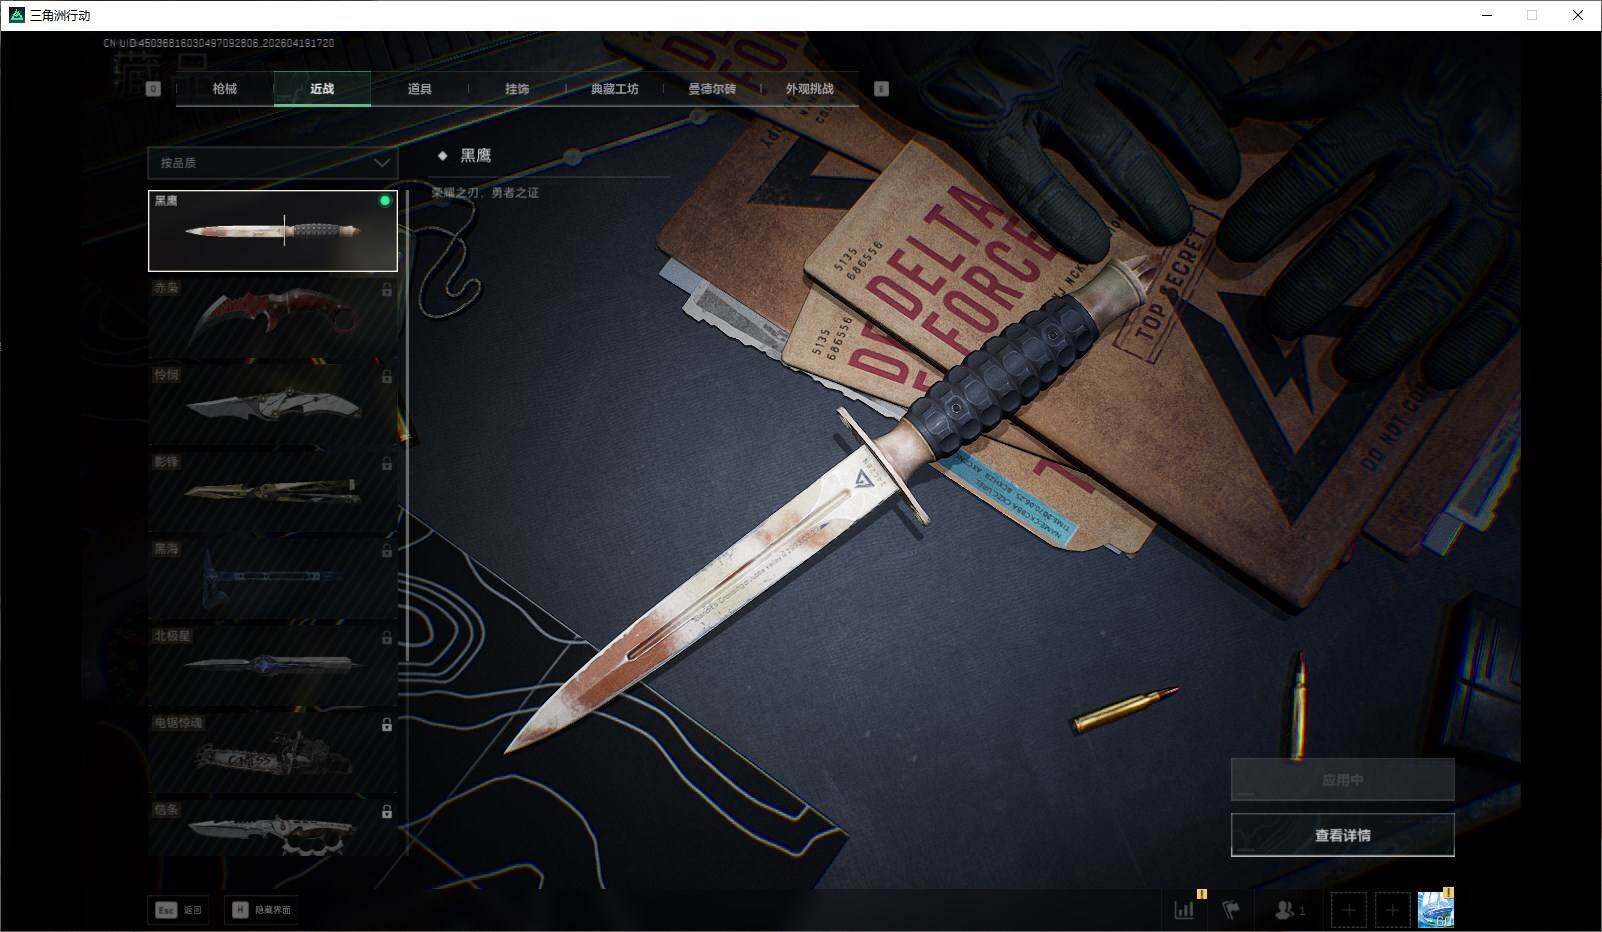The height and width of the screenshot is (932, 1602).
Task: Click the 黑鹰 title text
Action: coord(475,156)
